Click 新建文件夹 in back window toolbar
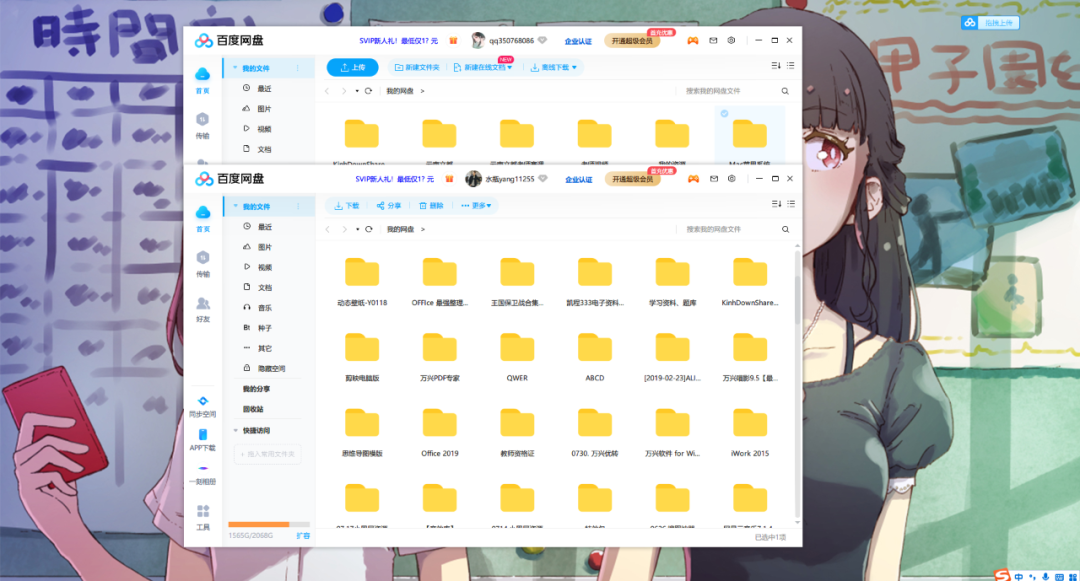 417,67
